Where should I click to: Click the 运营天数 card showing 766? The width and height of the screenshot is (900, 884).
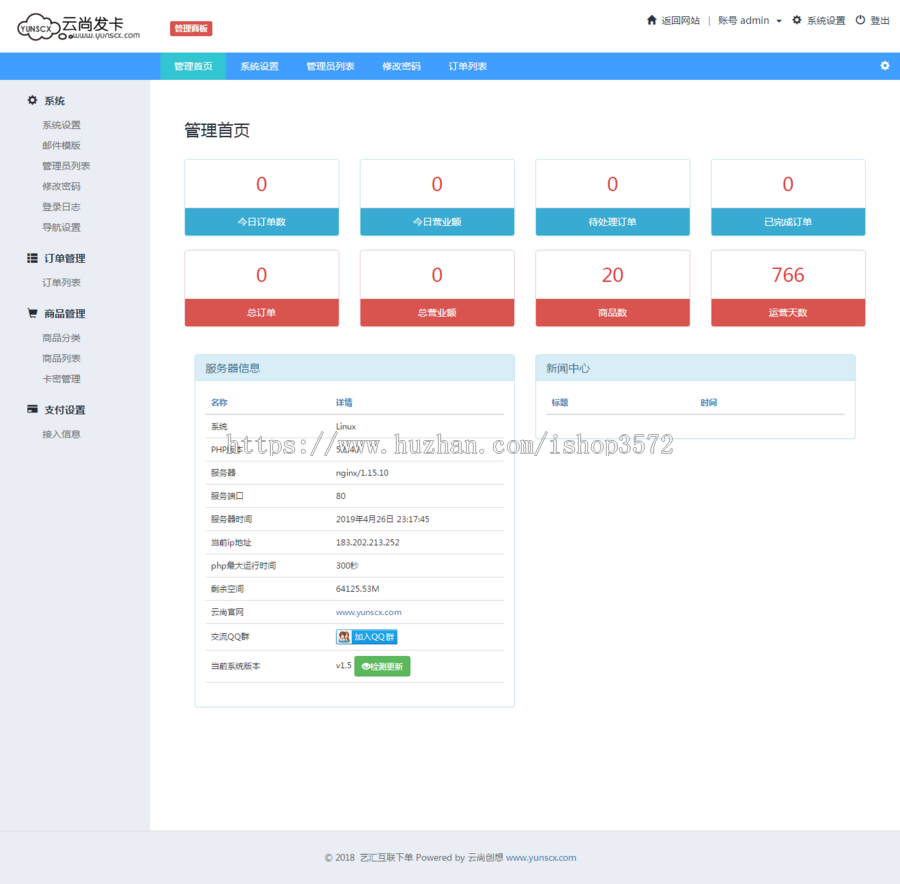788,288
